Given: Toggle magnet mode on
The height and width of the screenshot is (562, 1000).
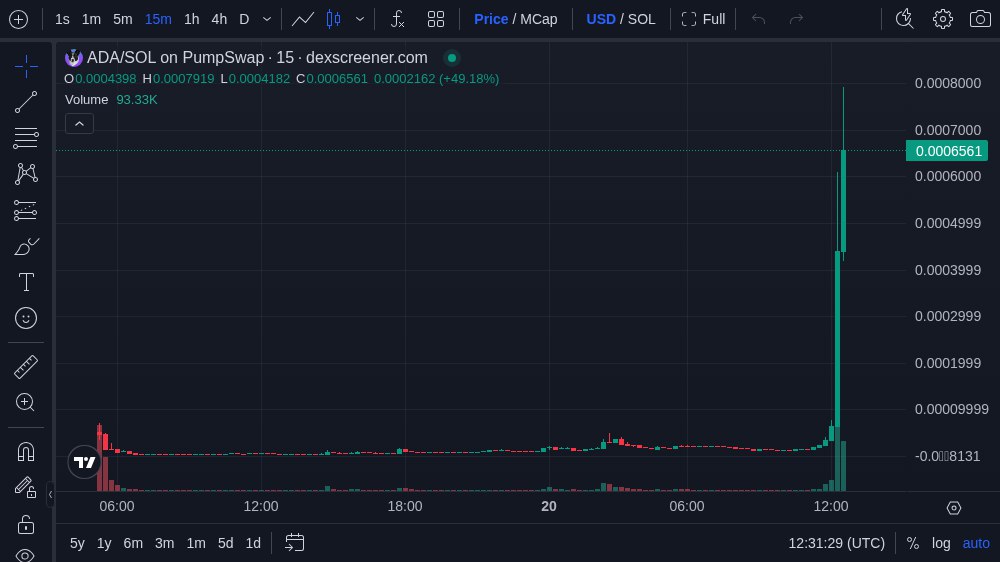Looking at the screenshot, I should tap(26, 451).
